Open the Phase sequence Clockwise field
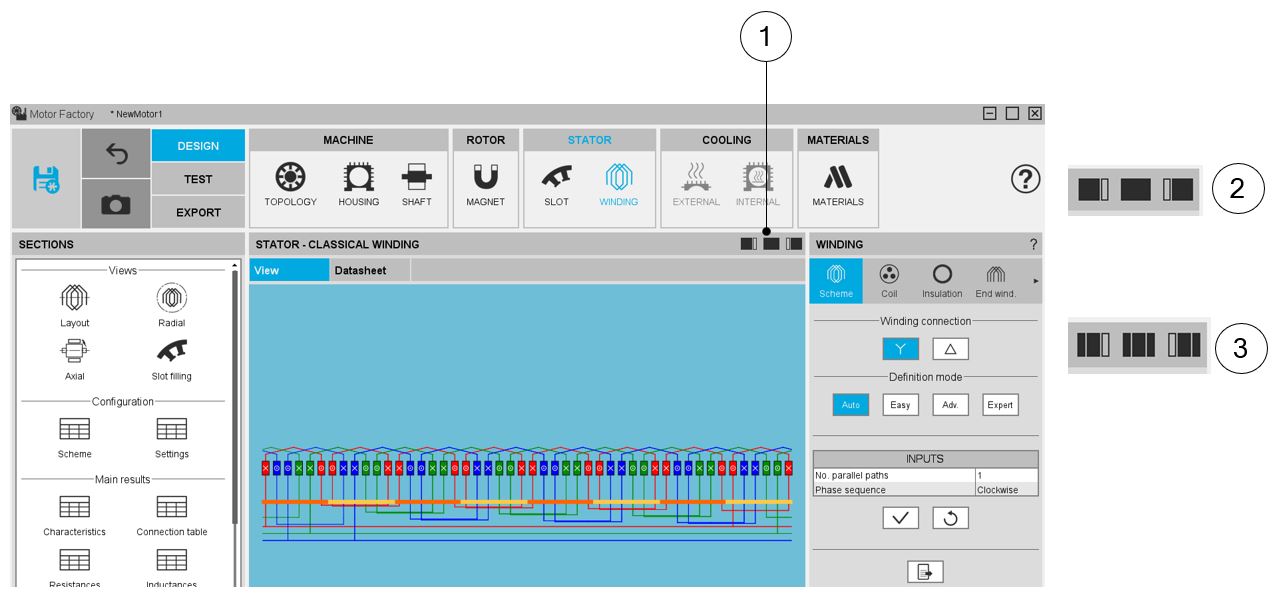Screen dimensions: 1285x599 tap(1006, 490)
